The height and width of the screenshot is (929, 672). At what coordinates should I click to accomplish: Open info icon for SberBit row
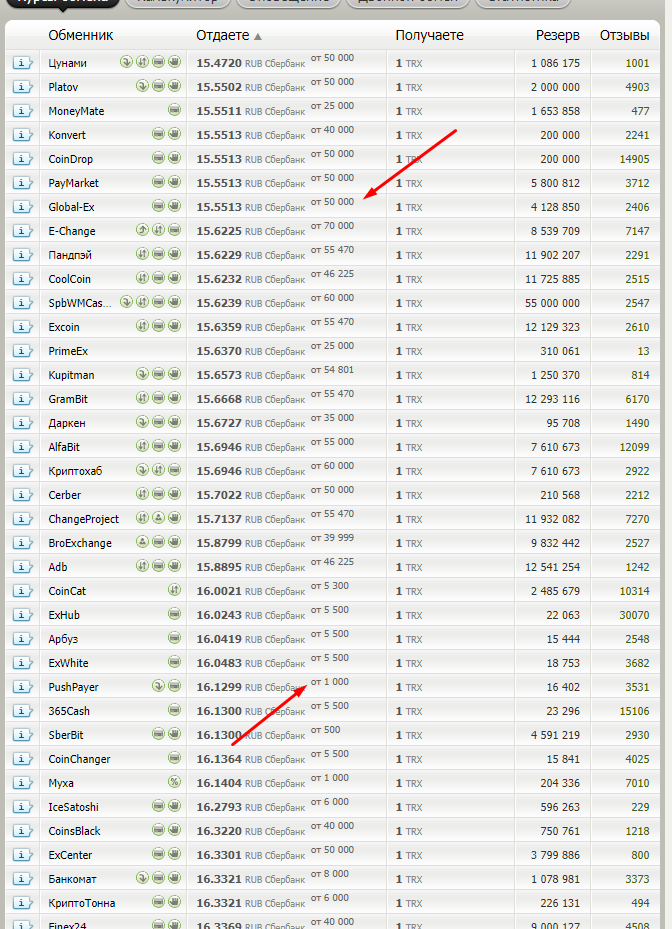pyautogui.click(x=23, y=735)
